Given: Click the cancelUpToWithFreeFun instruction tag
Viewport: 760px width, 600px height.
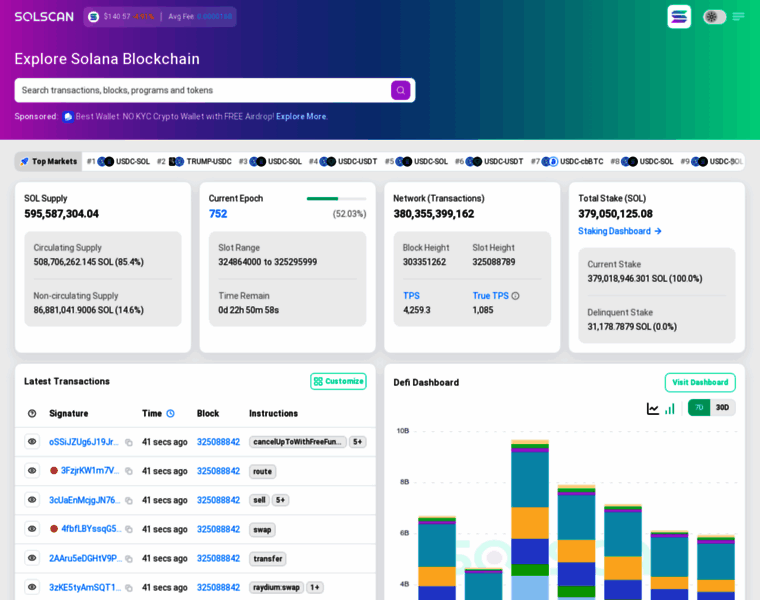Looking at the screenshot, I should click(x=298, y=442).
